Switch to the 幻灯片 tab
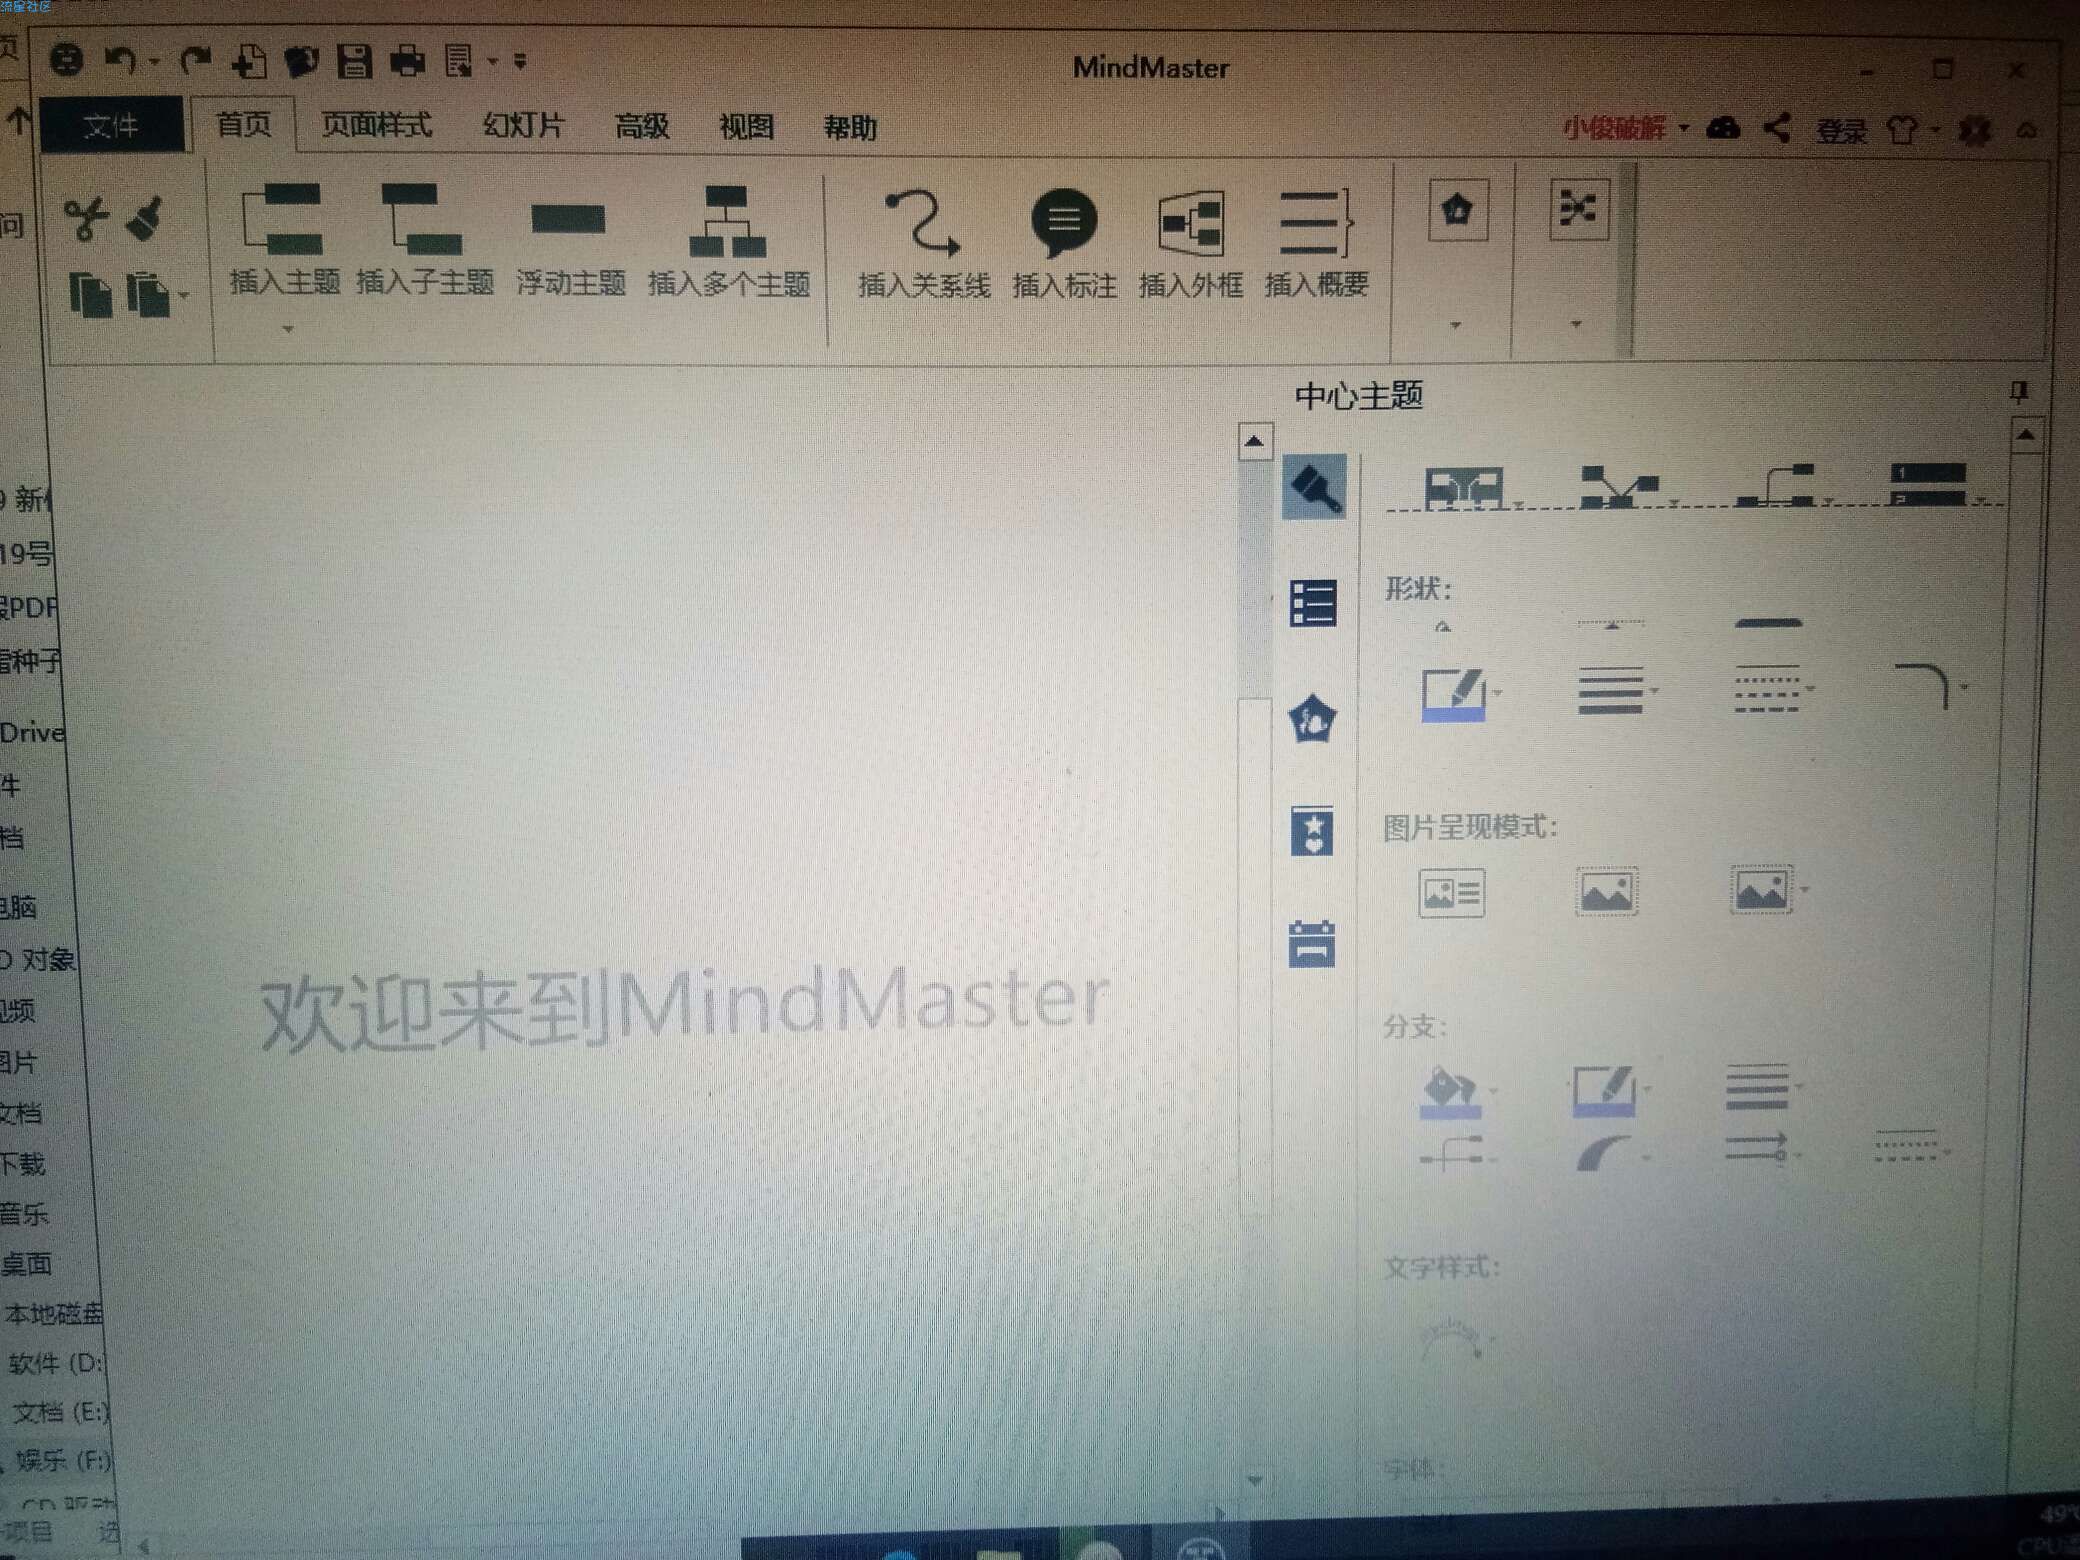Image resolution: width=2080 pixels, height=1560 pixels. pos(524,126)
